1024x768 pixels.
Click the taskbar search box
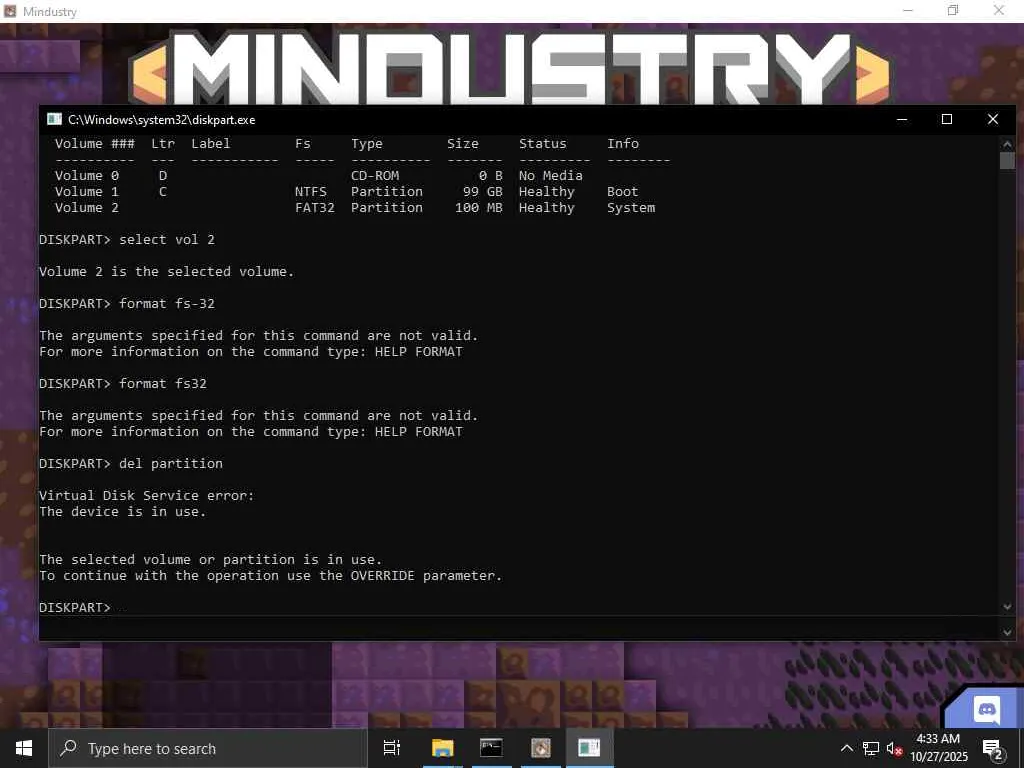[x=208, y=748]
